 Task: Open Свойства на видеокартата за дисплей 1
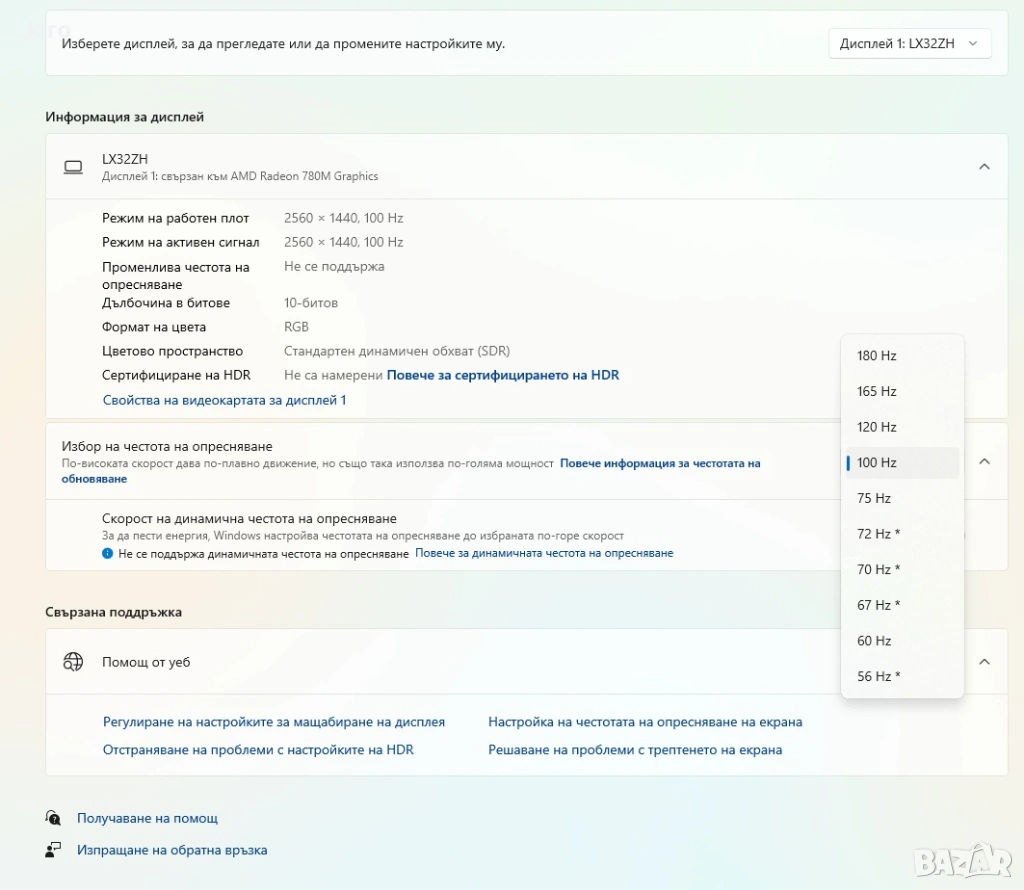point(224,400)
